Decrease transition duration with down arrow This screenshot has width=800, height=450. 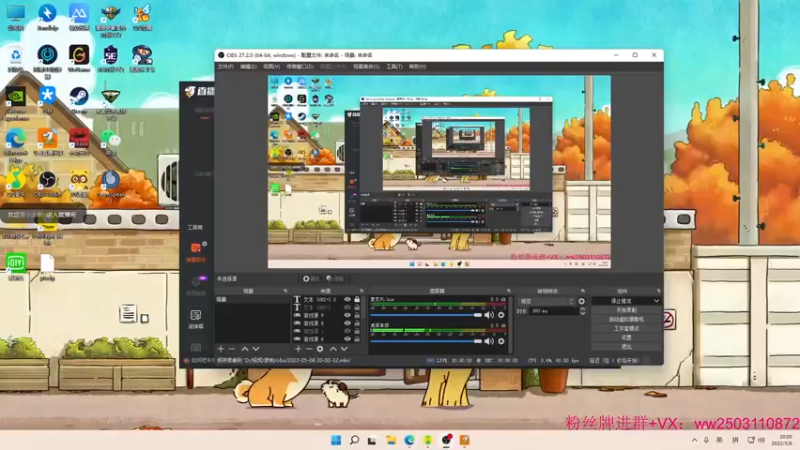pos(583,313)
